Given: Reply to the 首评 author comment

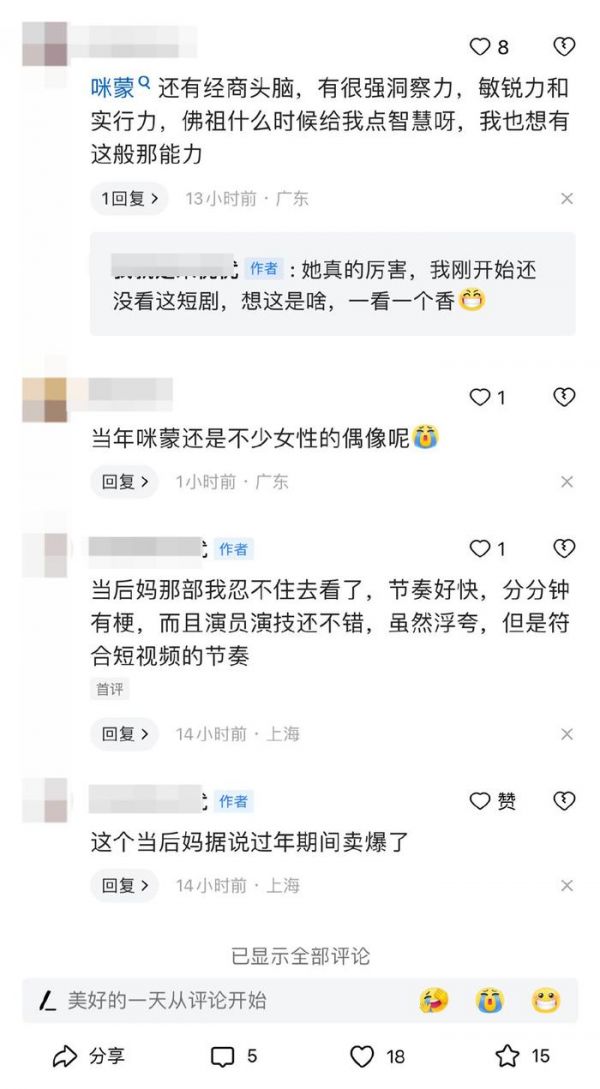Looking at the screenshot, I should pyautogui.click(x=124, y=733).
